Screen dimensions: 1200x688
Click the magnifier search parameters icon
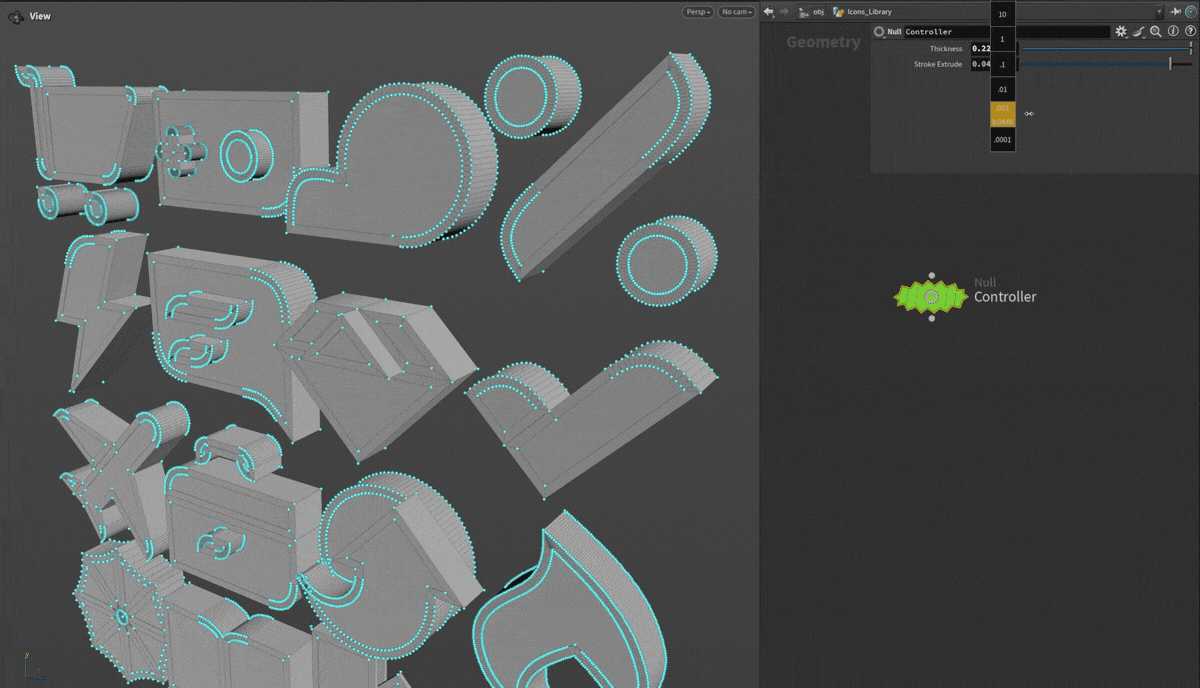click(1156, 32)
